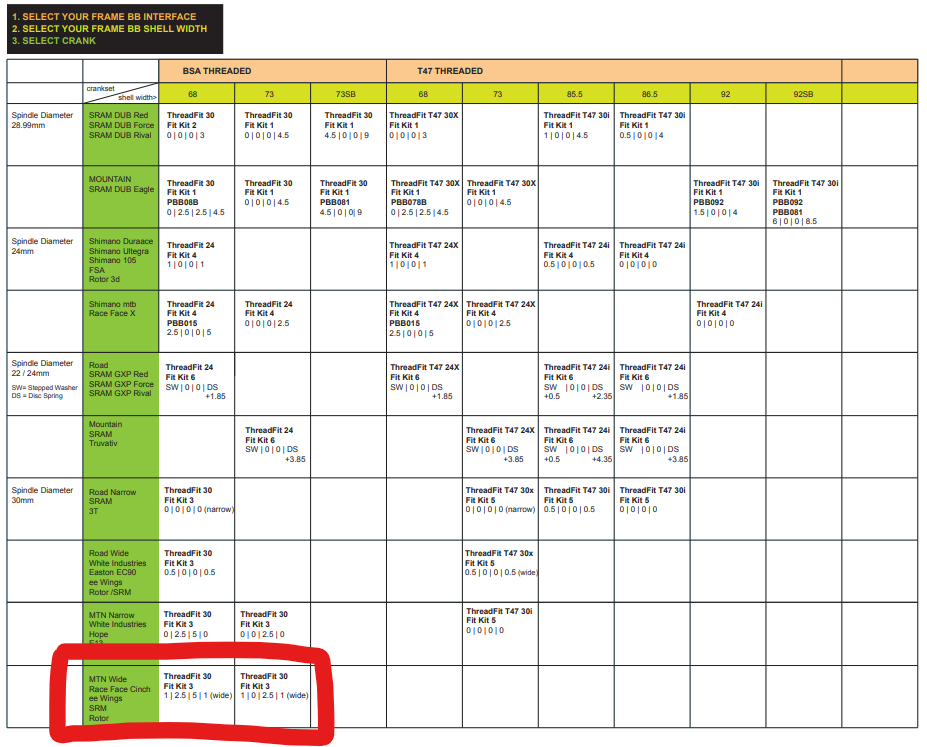Click ThreadFit T47 30x (narrow) cell

pyautogui.click(x=500, y=509)
